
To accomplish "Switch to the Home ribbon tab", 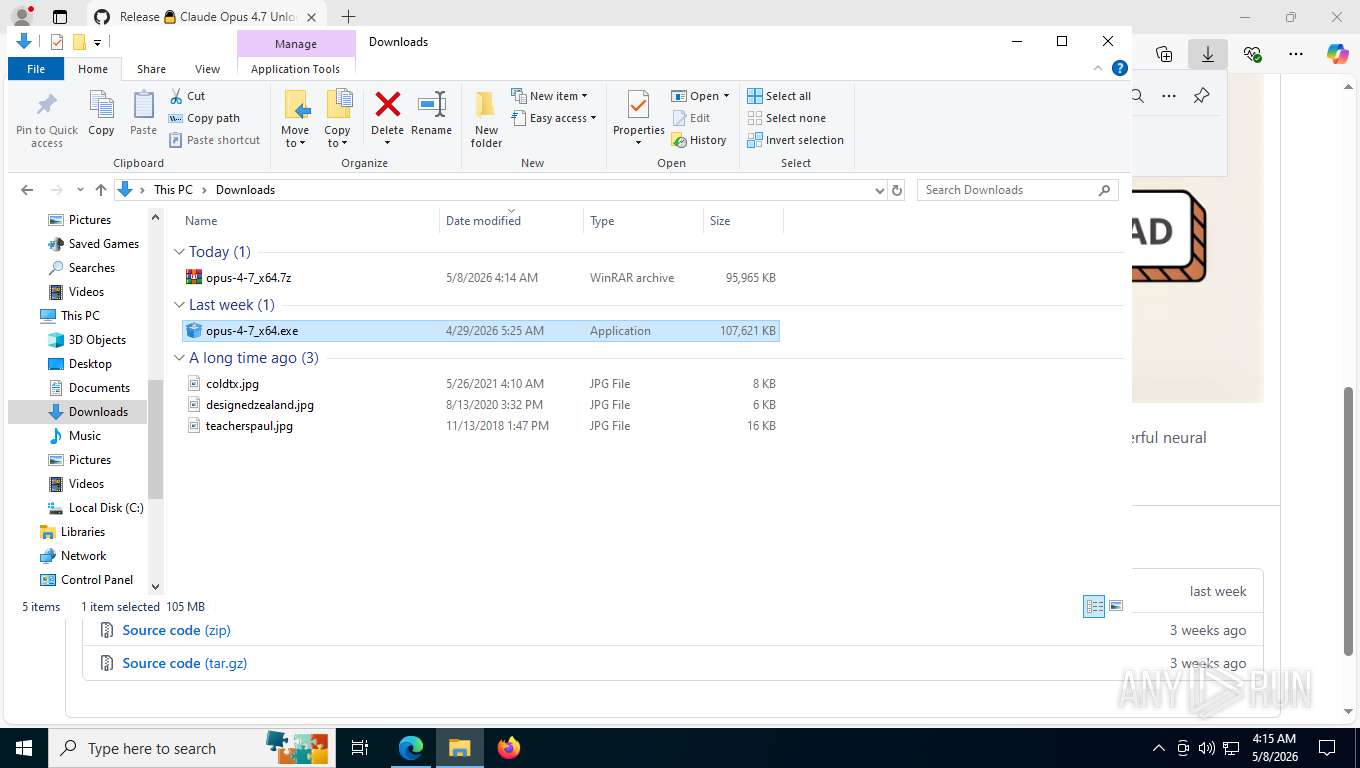I will pyautogui.click(x=93, y=69).
